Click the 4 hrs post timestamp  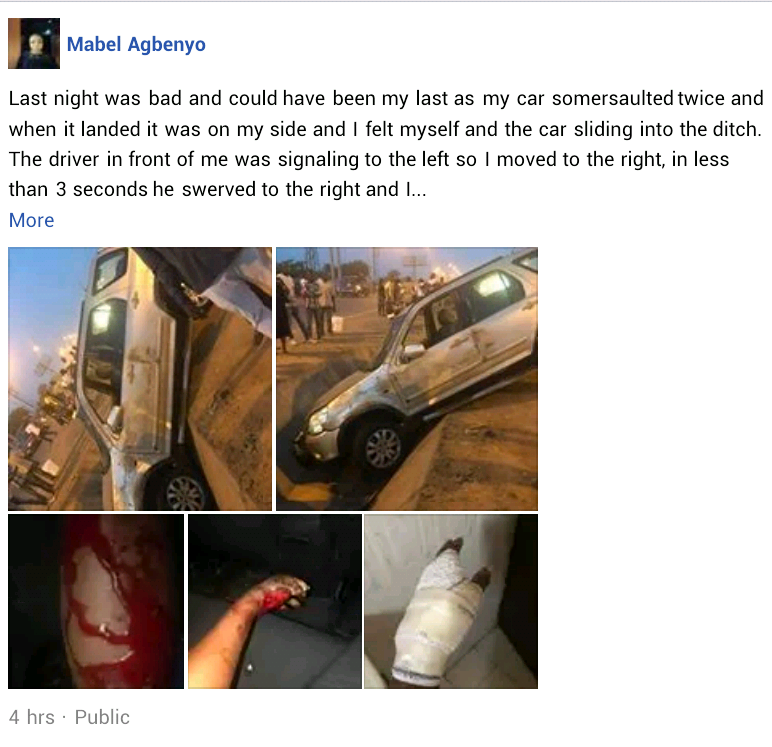pos(32,717)
